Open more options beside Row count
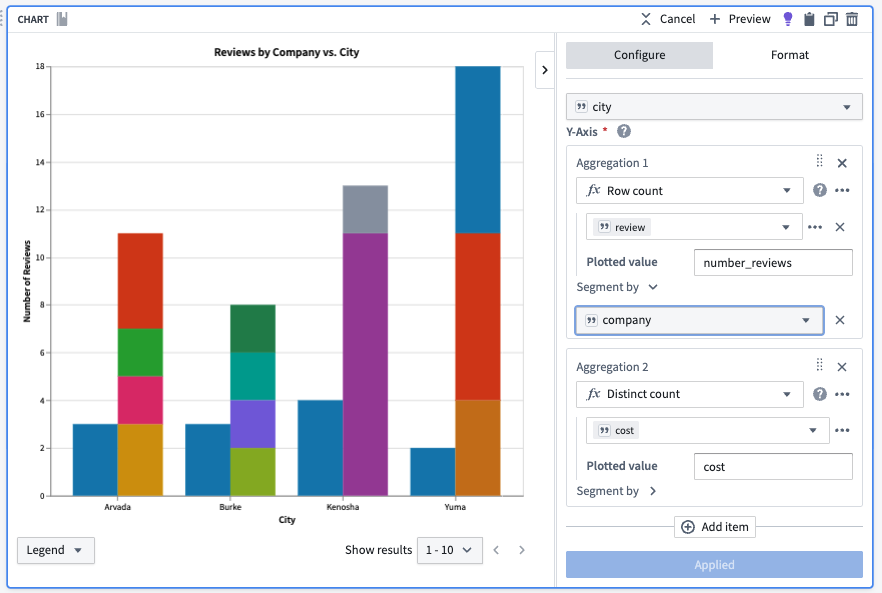Viewport: 882px width, 593px height. (x=842, y=190)
